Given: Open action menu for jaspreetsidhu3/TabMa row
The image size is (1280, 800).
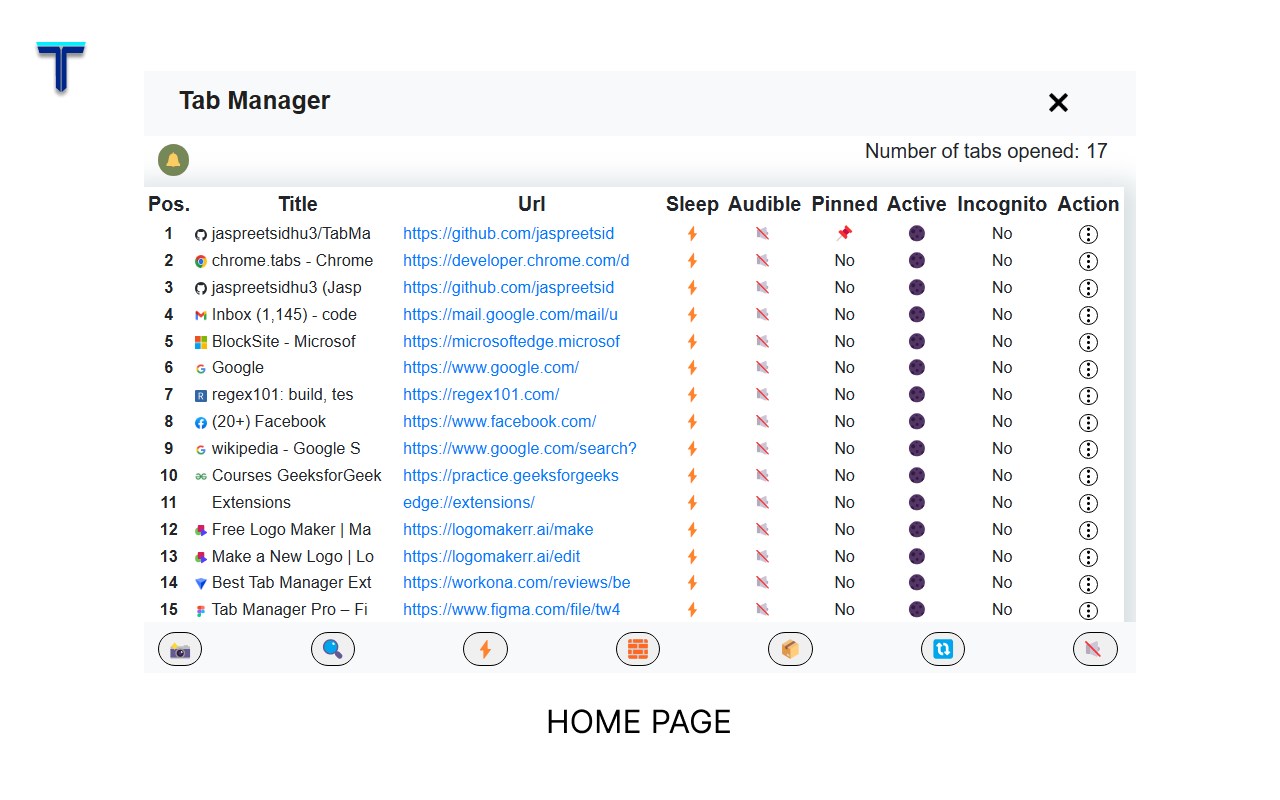Looking at the screenshot, I should (x=1088, y=234).
